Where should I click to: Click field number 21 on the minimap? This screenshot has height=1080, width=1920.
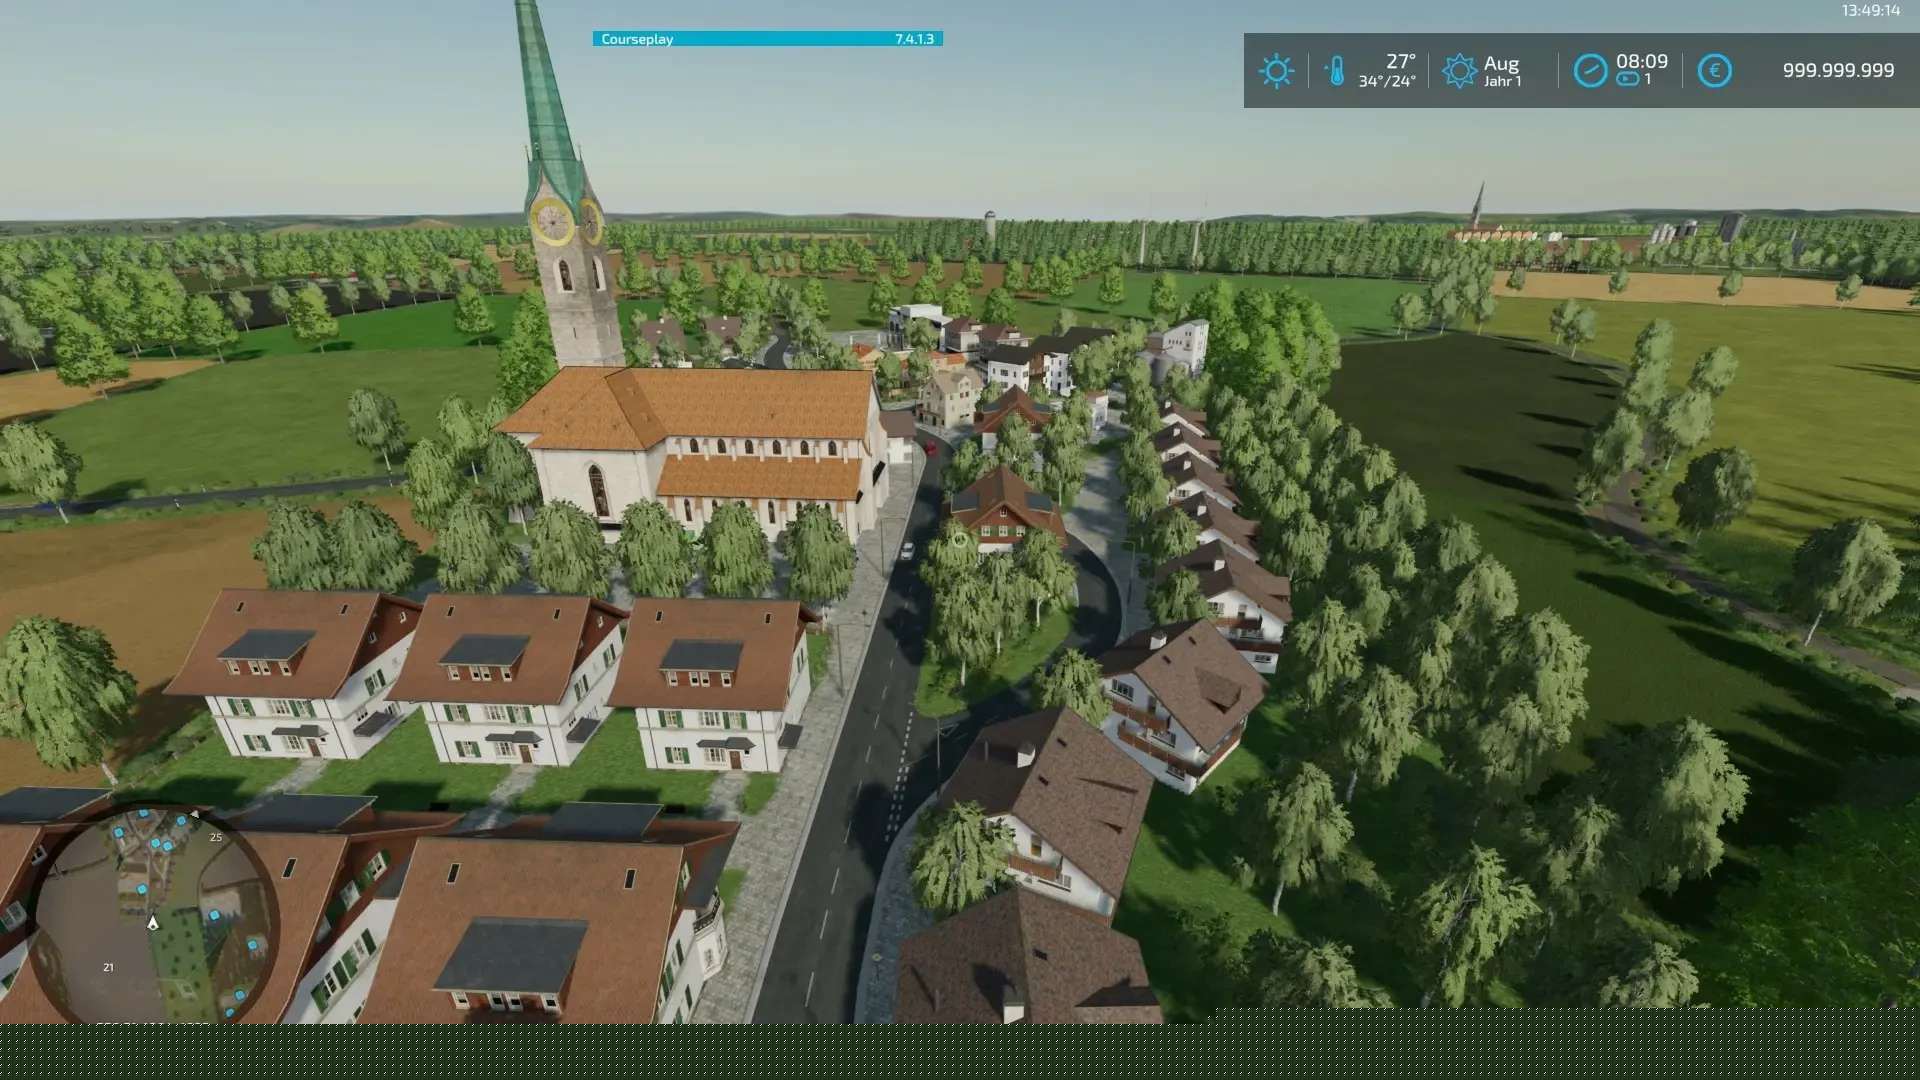[108, 968]
